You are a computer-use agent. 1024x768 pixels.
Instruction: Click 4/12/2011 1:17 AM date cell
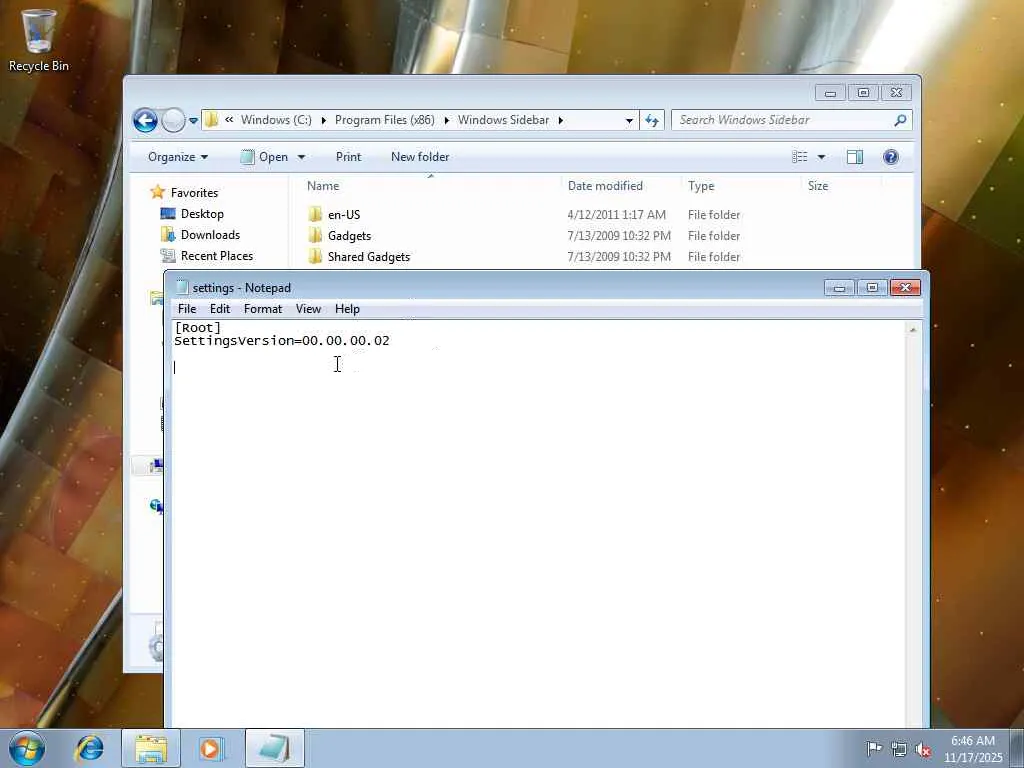[x=616, y=215]
